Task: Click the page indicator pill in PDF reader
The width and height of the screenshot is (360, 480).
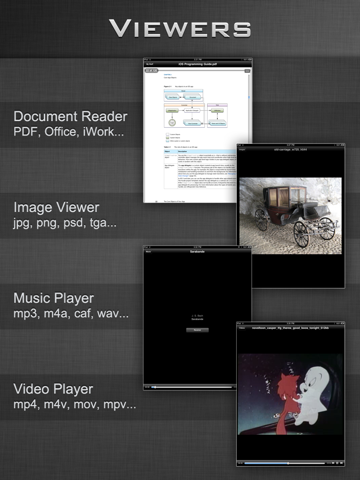Action: (x=151, y=71)
